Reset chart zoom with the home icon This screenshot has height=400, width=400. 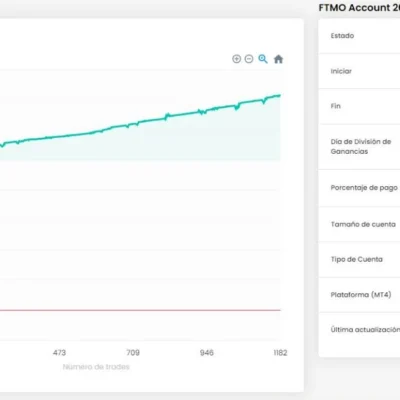click(x=278, y=59)
